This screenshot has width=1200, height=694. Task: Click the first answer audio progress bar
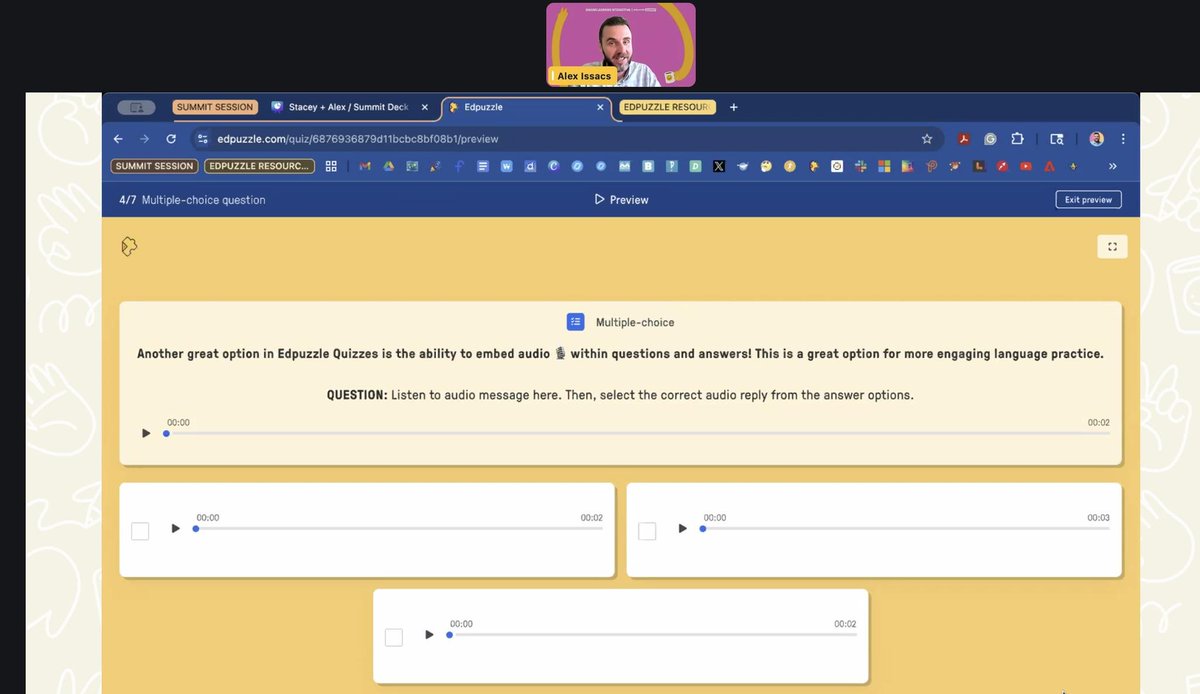click(399, 528)
